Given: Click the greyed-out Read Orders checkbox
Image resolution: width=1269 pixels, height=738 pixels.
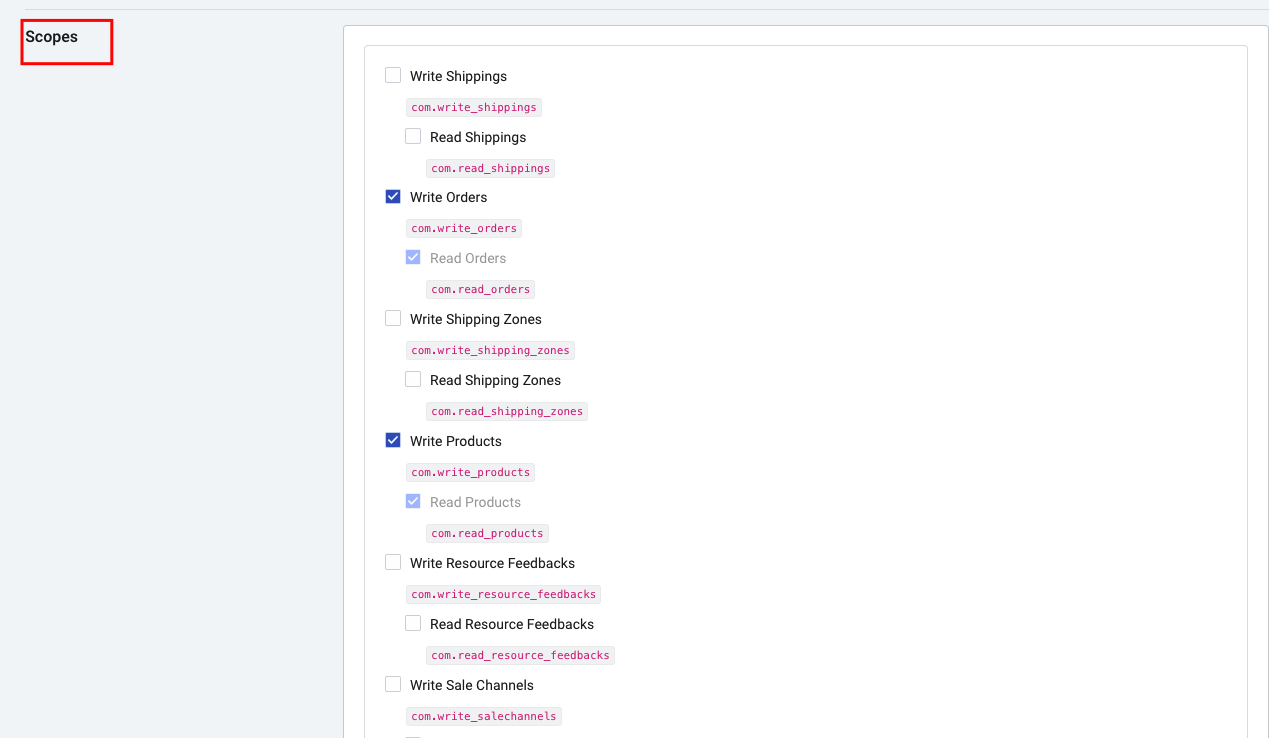Looking at the screenshot, I should tap(413, 257).
